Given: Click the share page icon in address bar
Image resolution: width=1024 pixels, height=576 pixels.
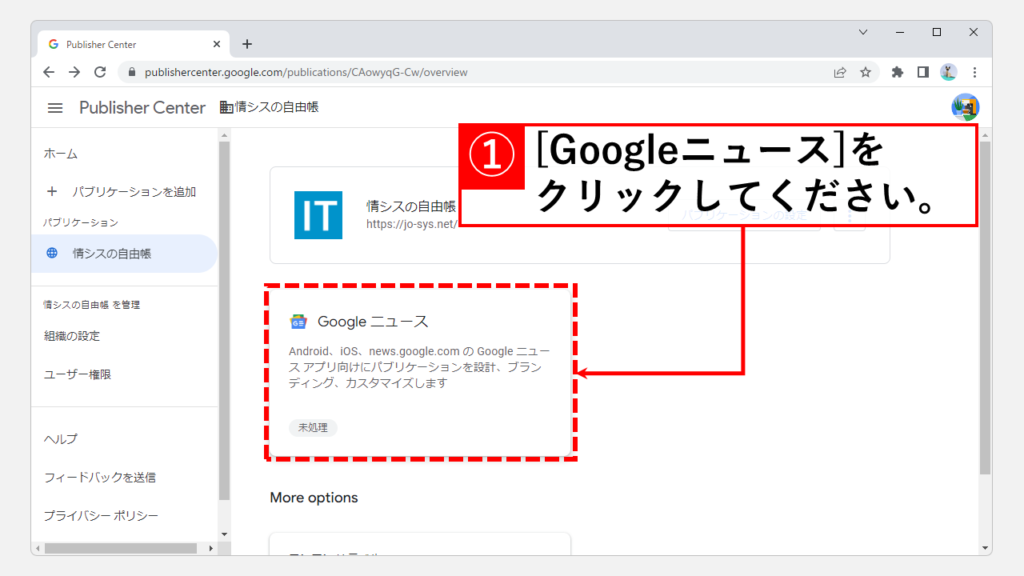Looking at the screenshot, I should coord(840,72).
